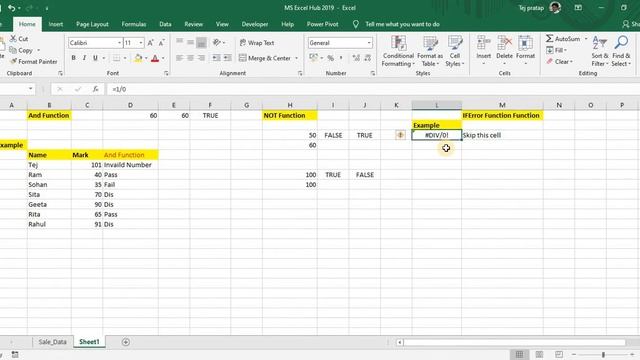Open the number format General dropdown

[369, 43]
